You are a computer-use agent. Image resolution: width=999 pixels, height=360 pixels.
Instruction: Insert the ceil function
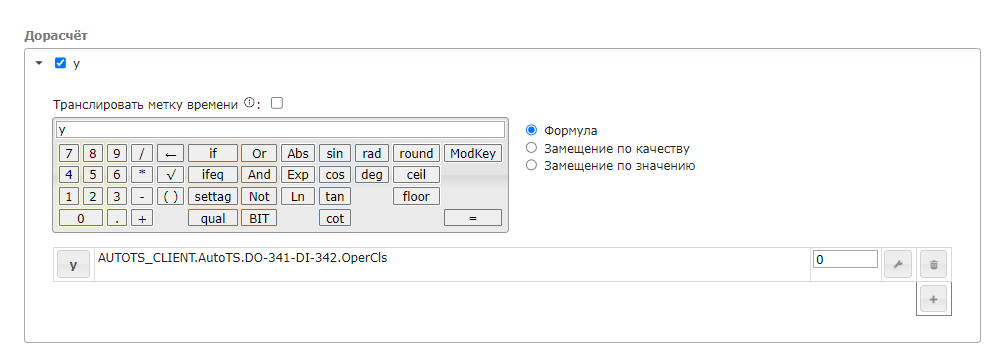pos(416,175)
